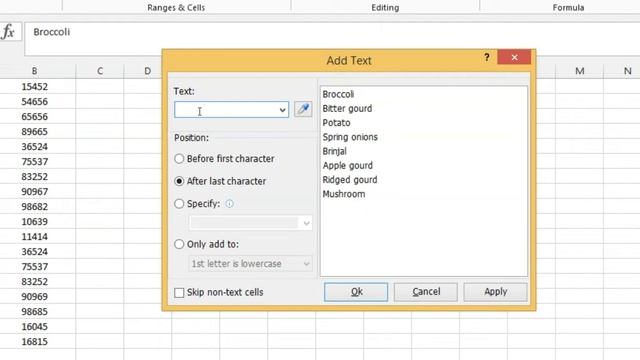640x360 pixels.
Task: Click Brinjal in preview list
Action: click(x=334, y=151)
